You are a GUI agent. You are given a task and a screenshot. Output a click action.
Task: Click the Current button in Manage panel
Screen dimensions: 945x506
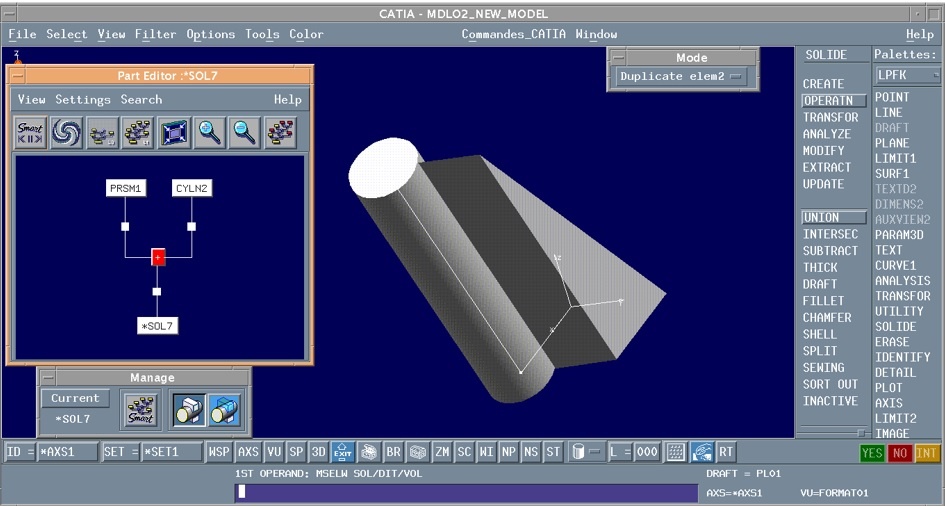75,398
